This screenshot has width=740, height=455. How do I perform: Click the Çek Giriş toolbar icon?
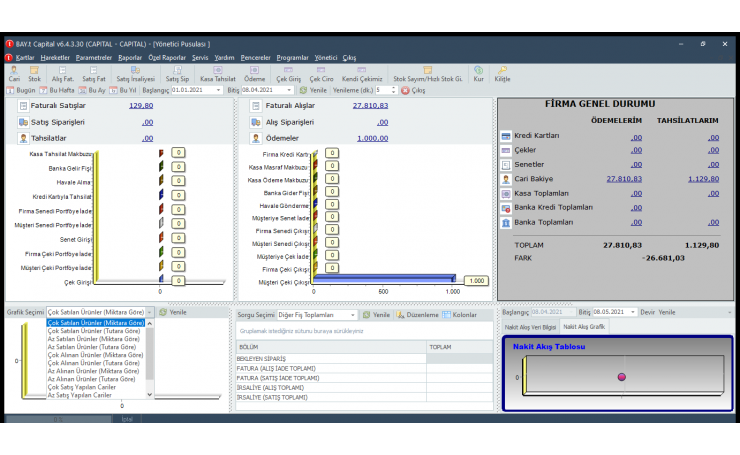(x=288, y=73)
